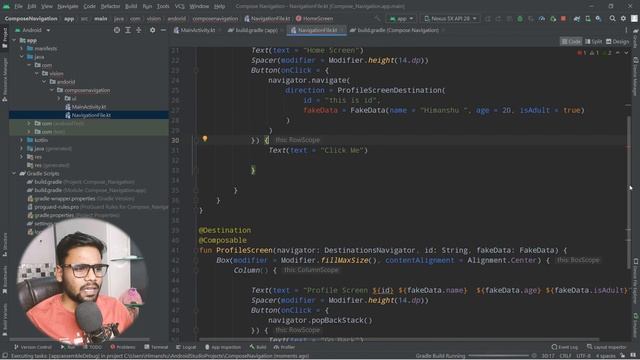The height and width of the screenshot is (360, 640).
Task: Select MainActivity.kt in project tree
Action: click(89, 107)
